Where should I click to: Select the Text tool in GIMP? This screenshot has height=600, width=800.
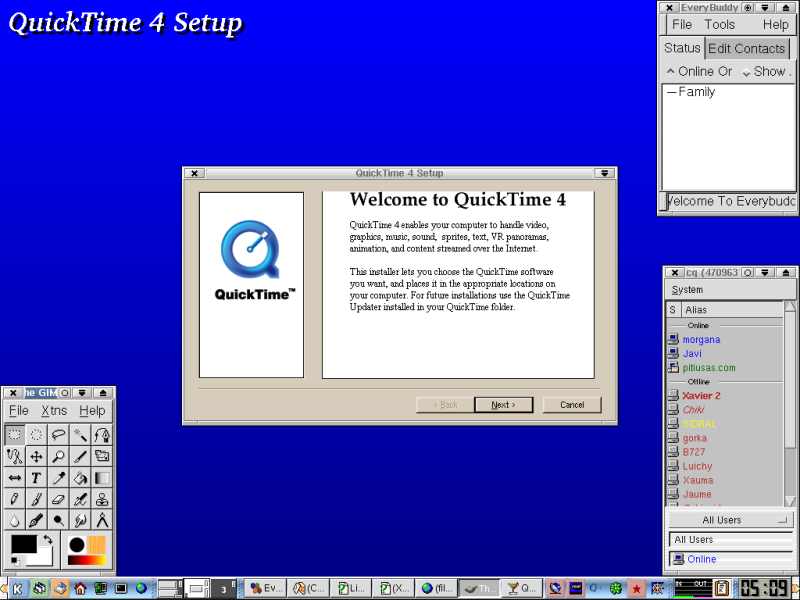point(36,478)
